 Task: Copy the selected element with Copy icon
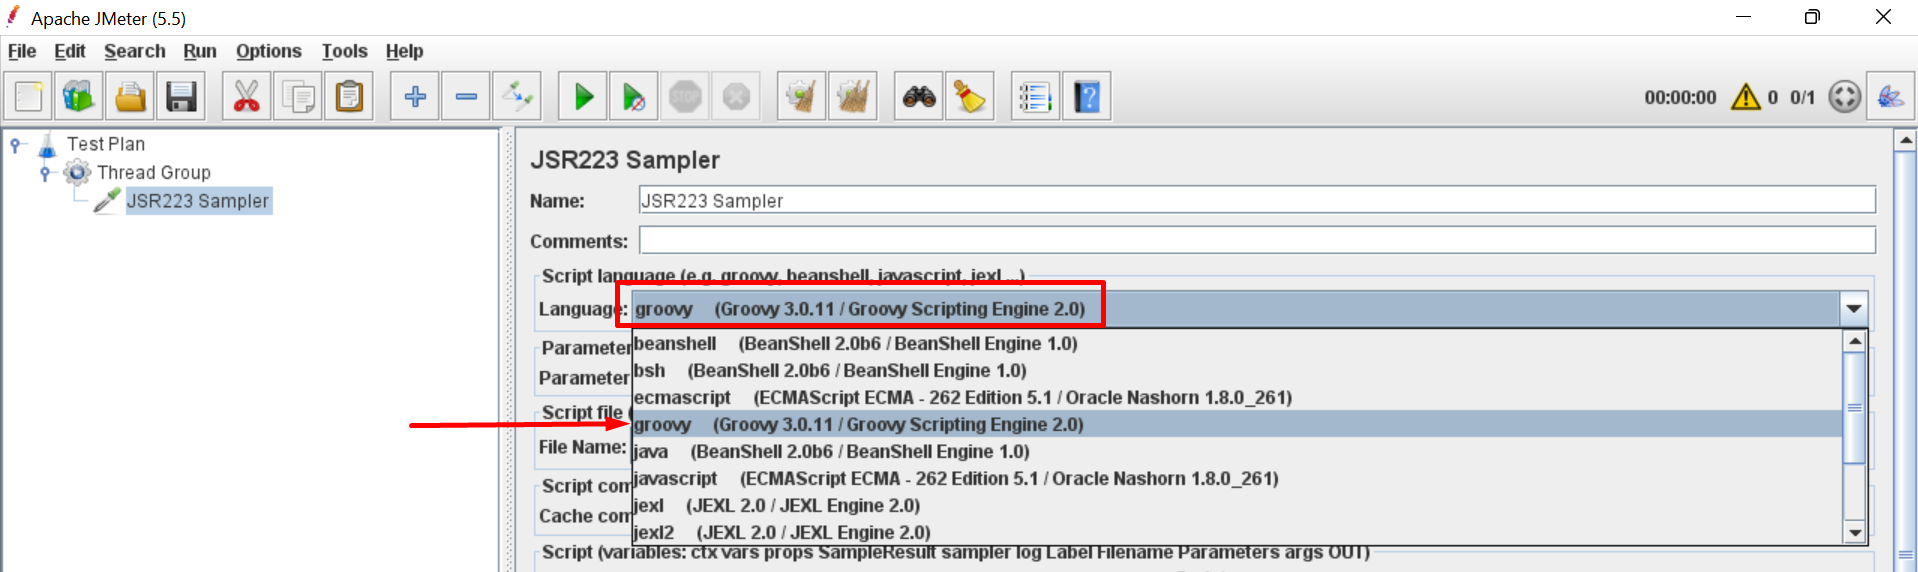point(298,97)
